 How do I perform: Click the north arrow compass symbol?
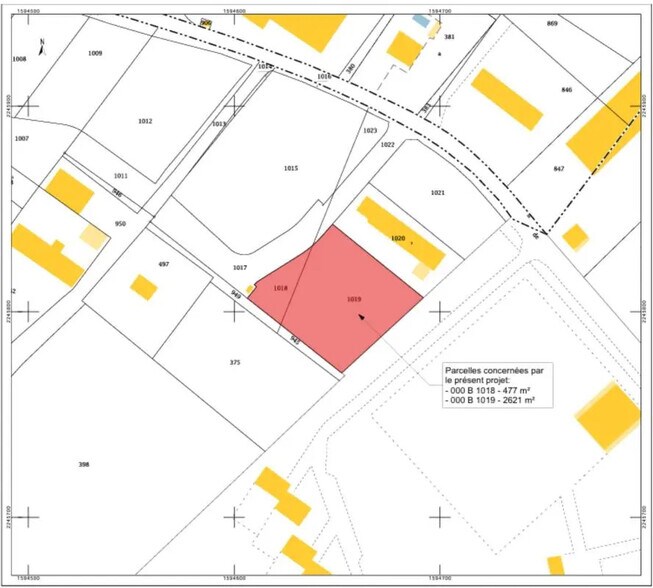42,44
